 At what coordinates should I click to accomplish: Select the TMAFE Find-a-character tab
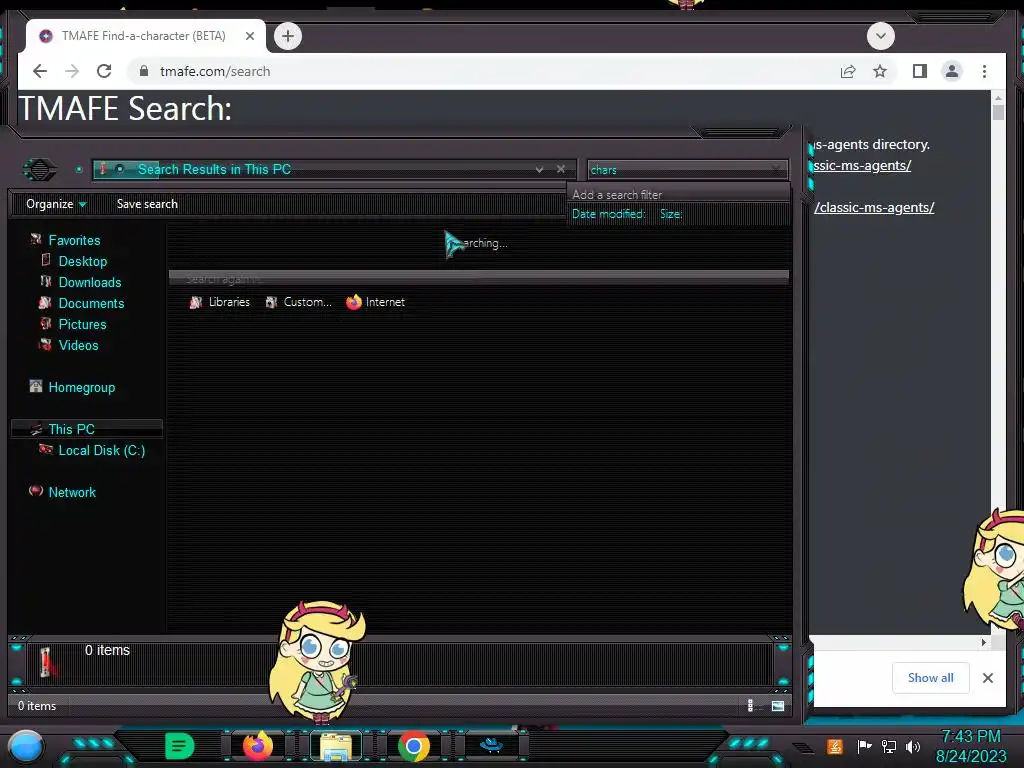[x=146, y=36]
